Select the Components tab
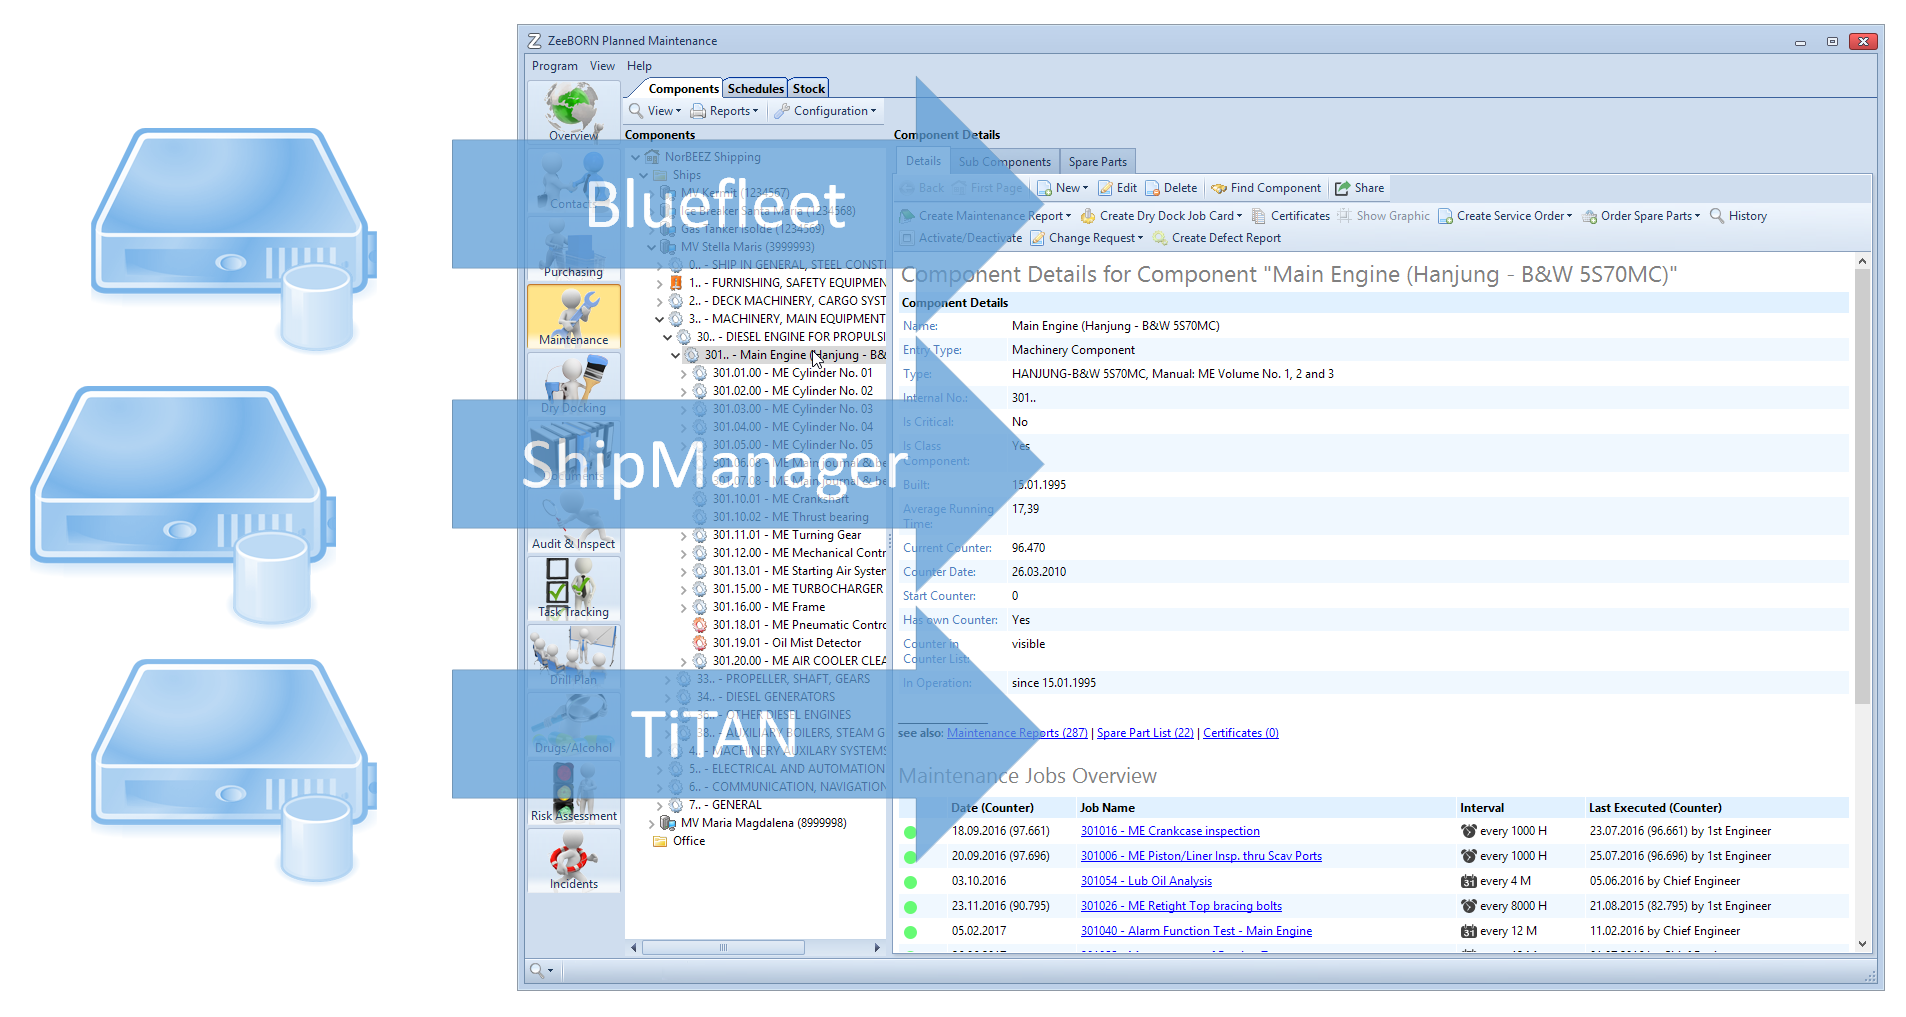Screen dimensions: 1906x1017 (683, 89)
